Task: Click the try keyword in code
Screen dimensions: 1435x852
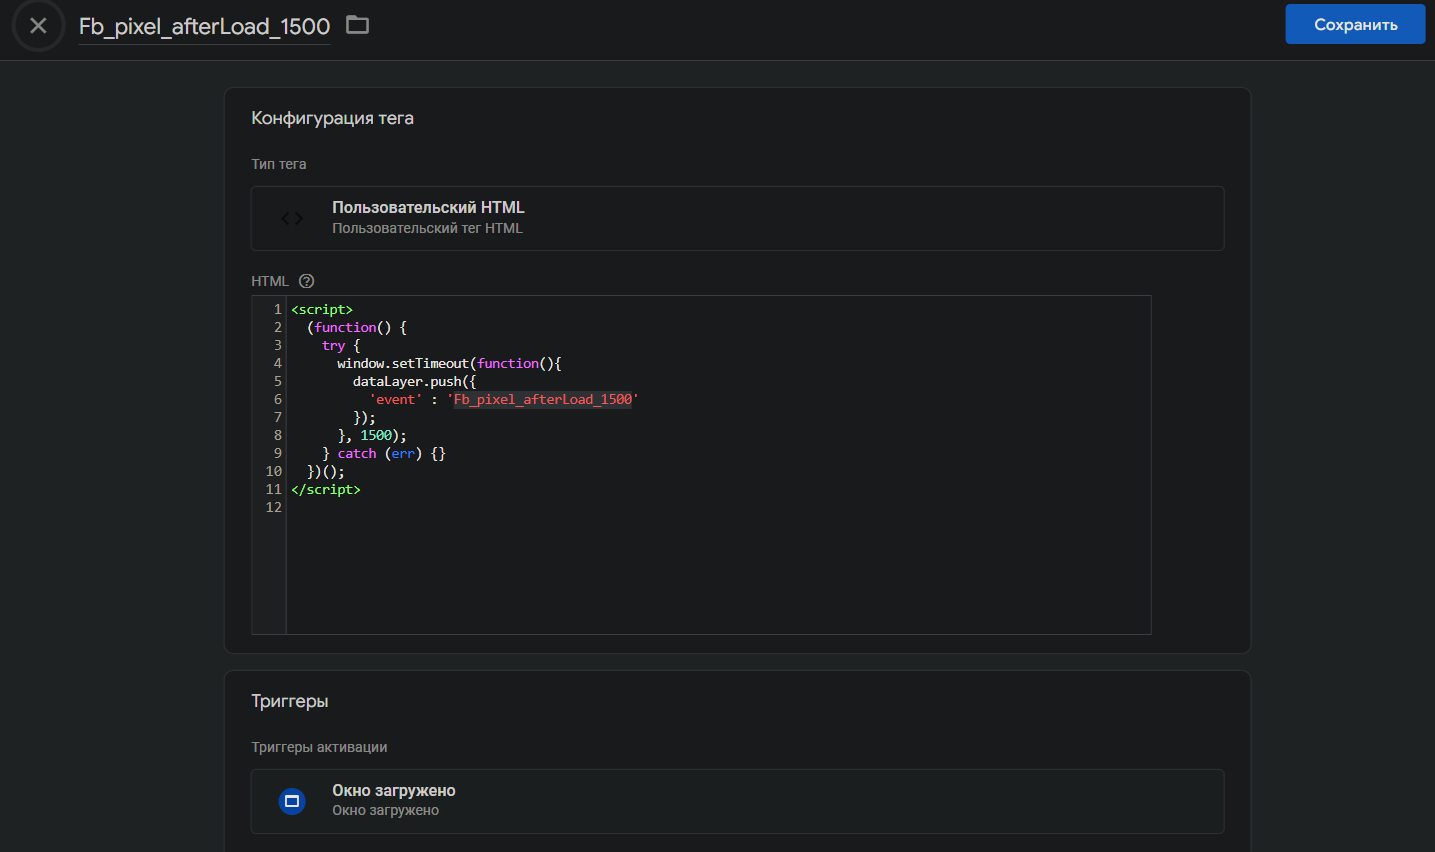Action: coord(333,346)
